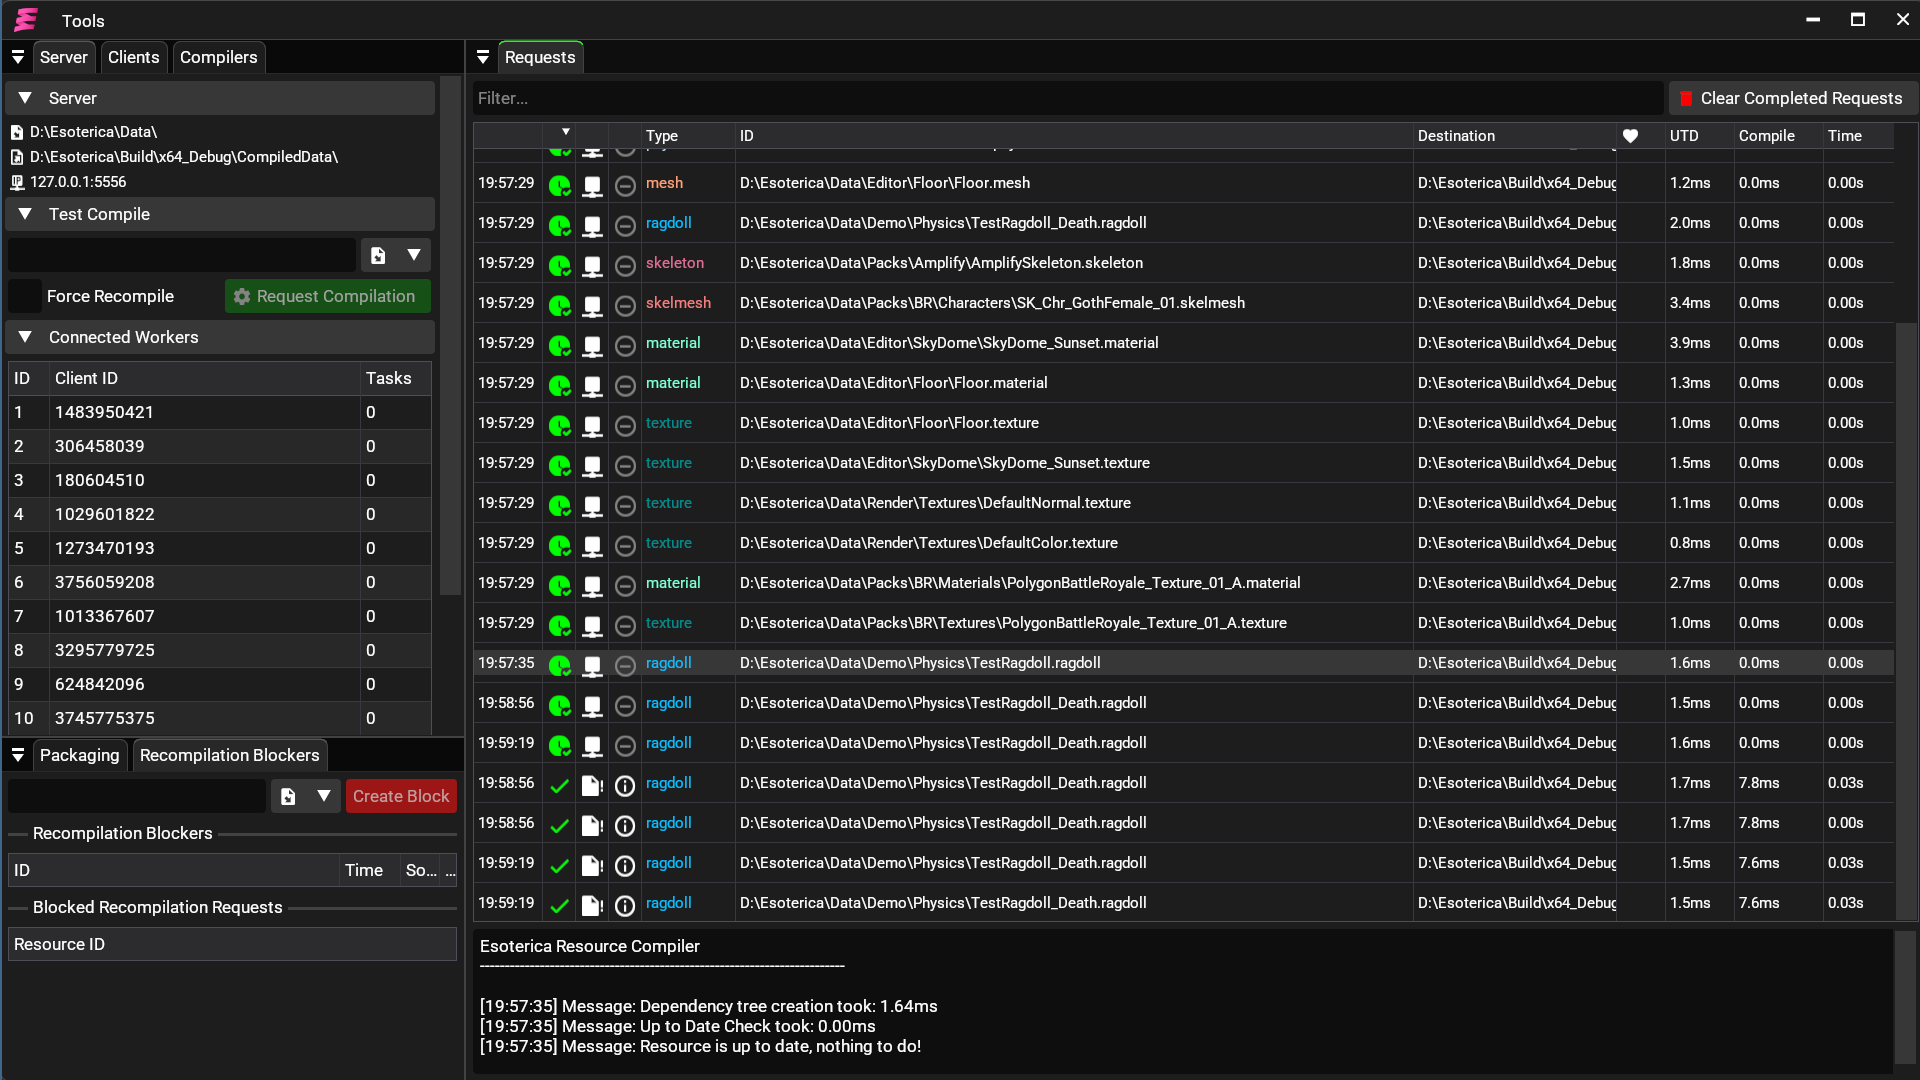The image size is (1920, 1080).
Task: Click the info icon in the 19:59:19 bottom ragdoll row
Action: click(625, 905)
